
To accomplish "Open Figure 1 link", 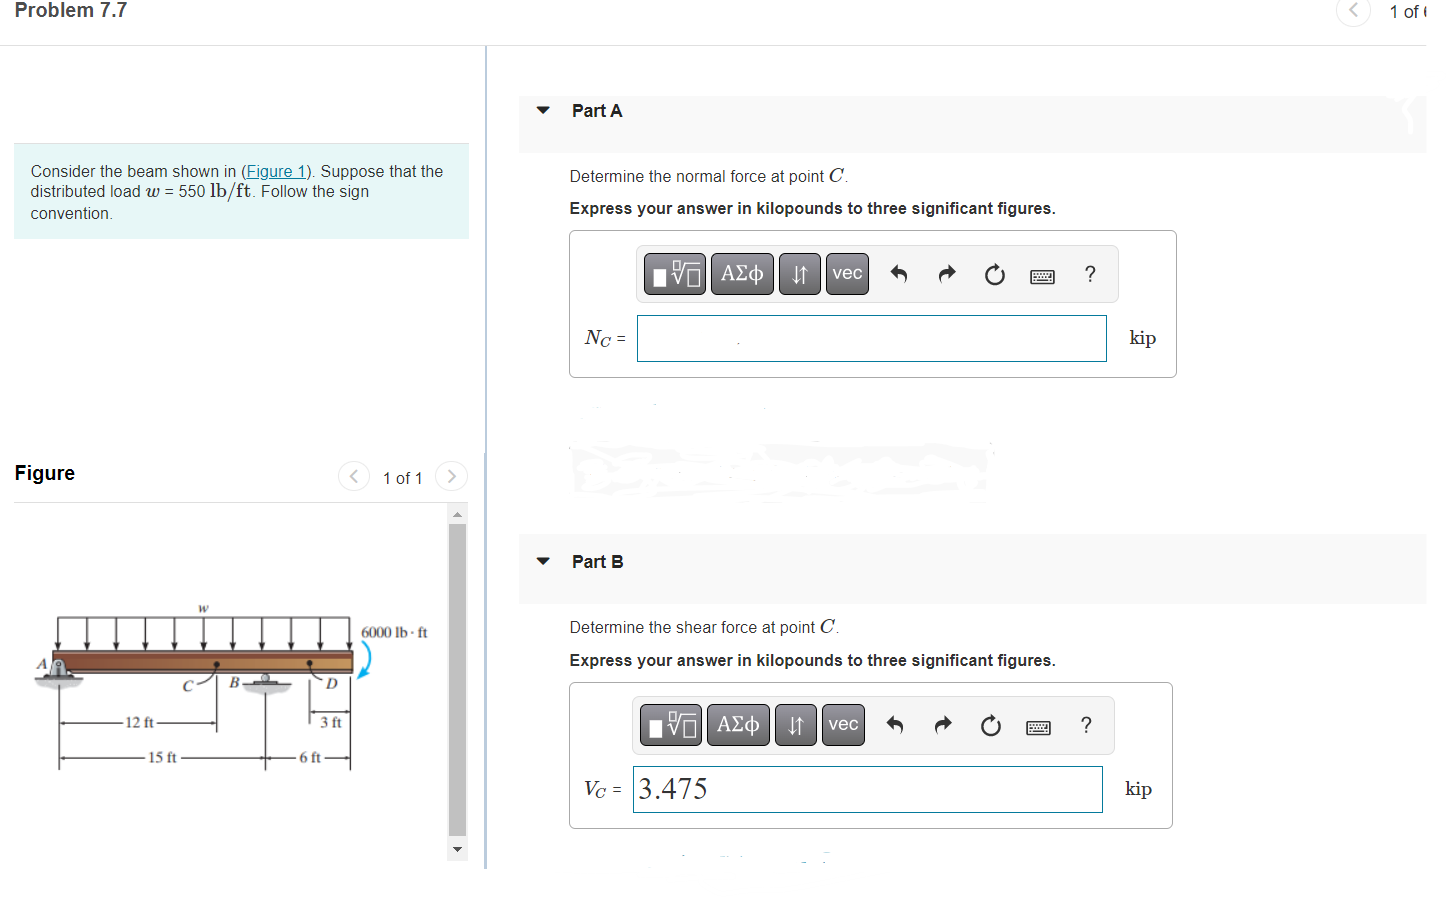I will [x=276, y=171].
